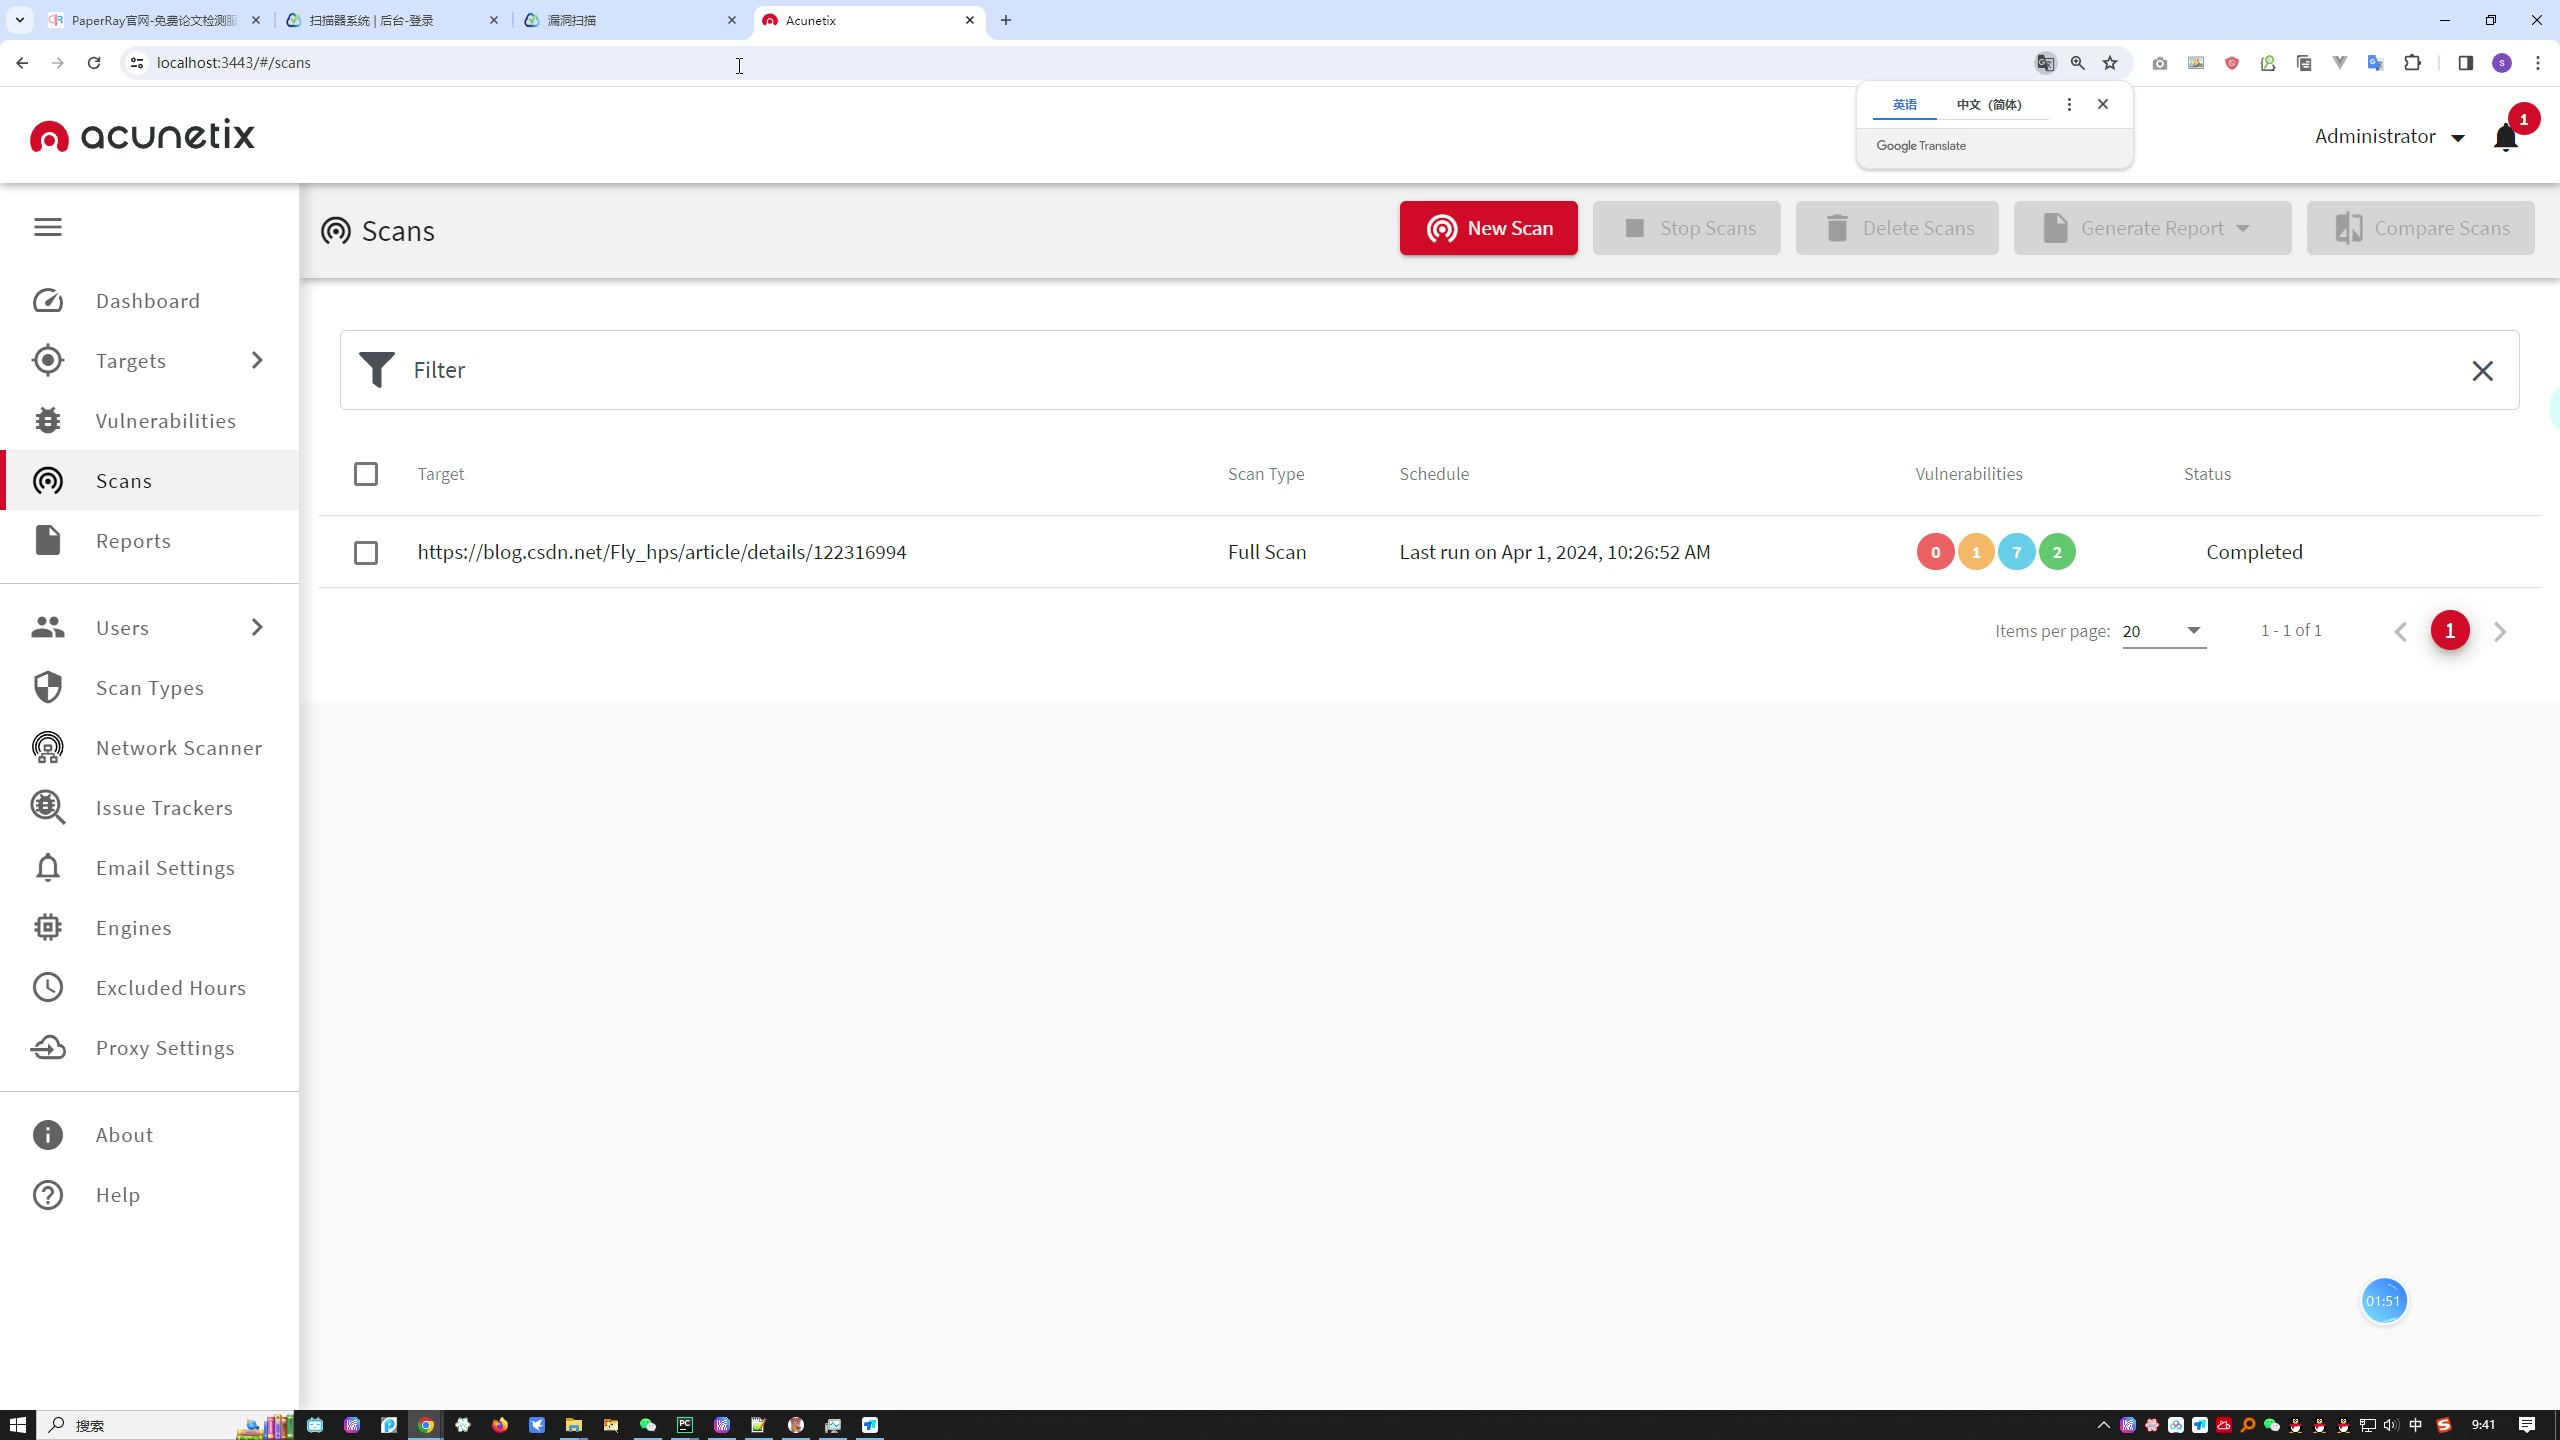Start a New Scan
Screen dimensions: 2560x1440
(x=1488, y=228)
